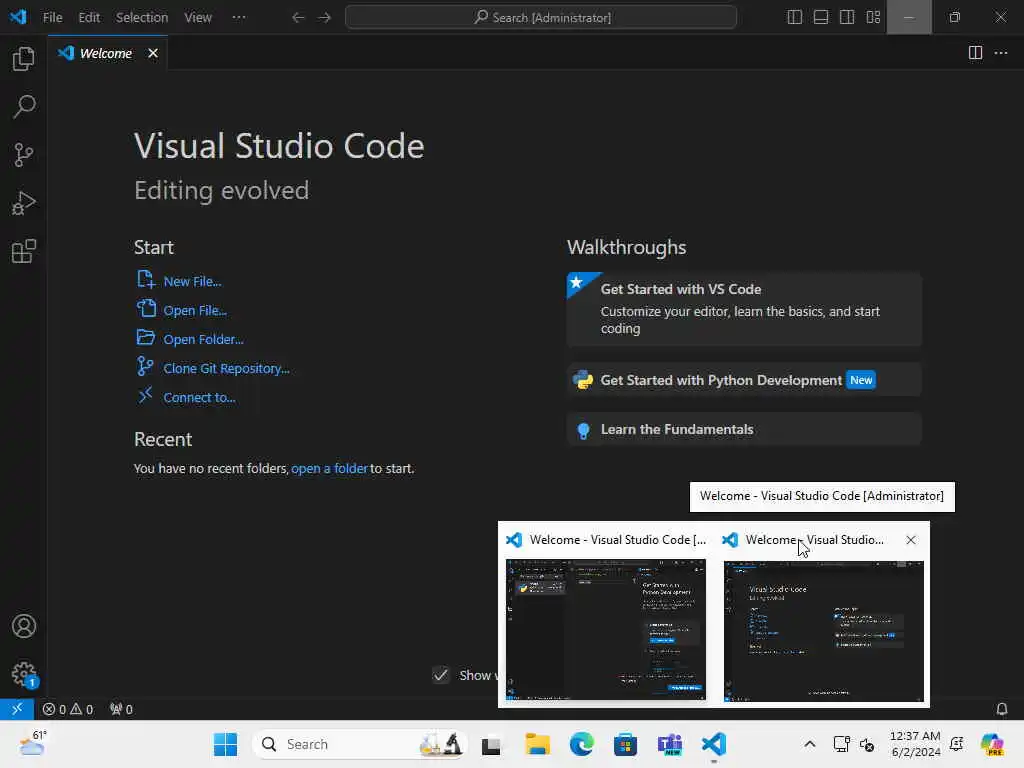
Task: Open the Selection menu
Action: coord(142,18)
